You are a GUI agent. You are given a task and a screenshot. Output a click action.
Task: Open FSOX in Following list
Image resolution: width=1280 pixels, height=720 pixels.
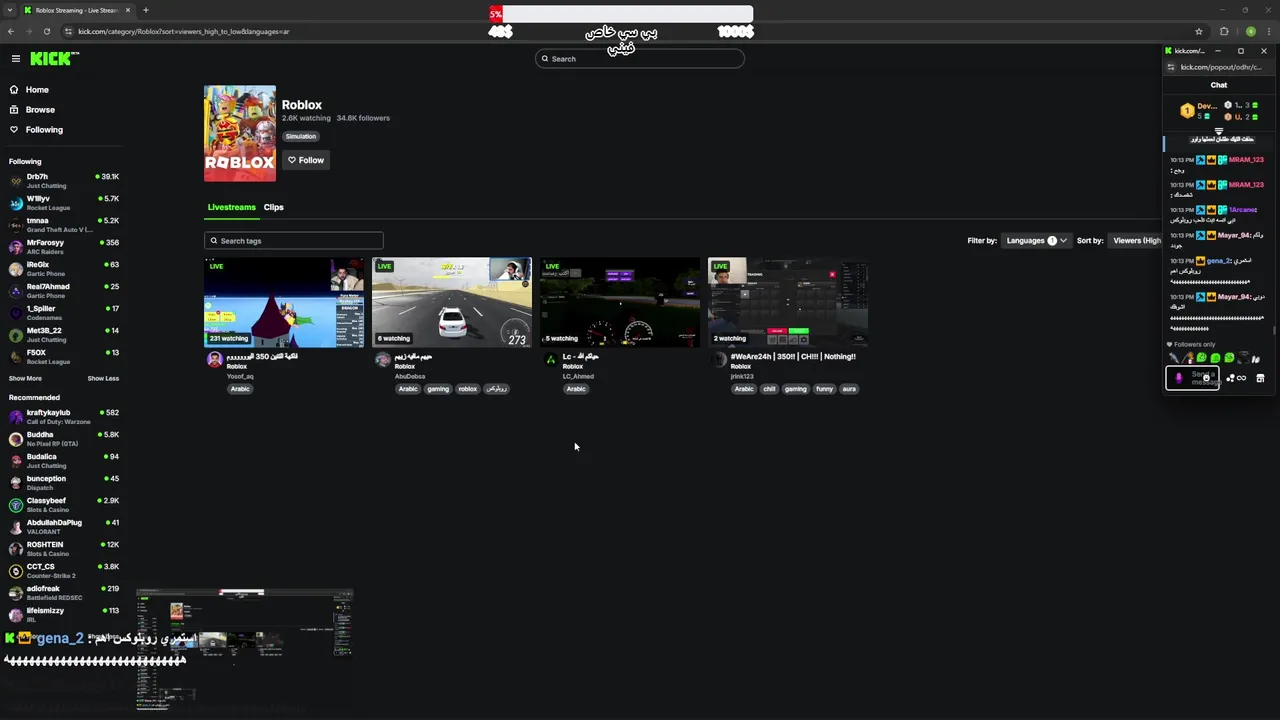coord(64,357)
